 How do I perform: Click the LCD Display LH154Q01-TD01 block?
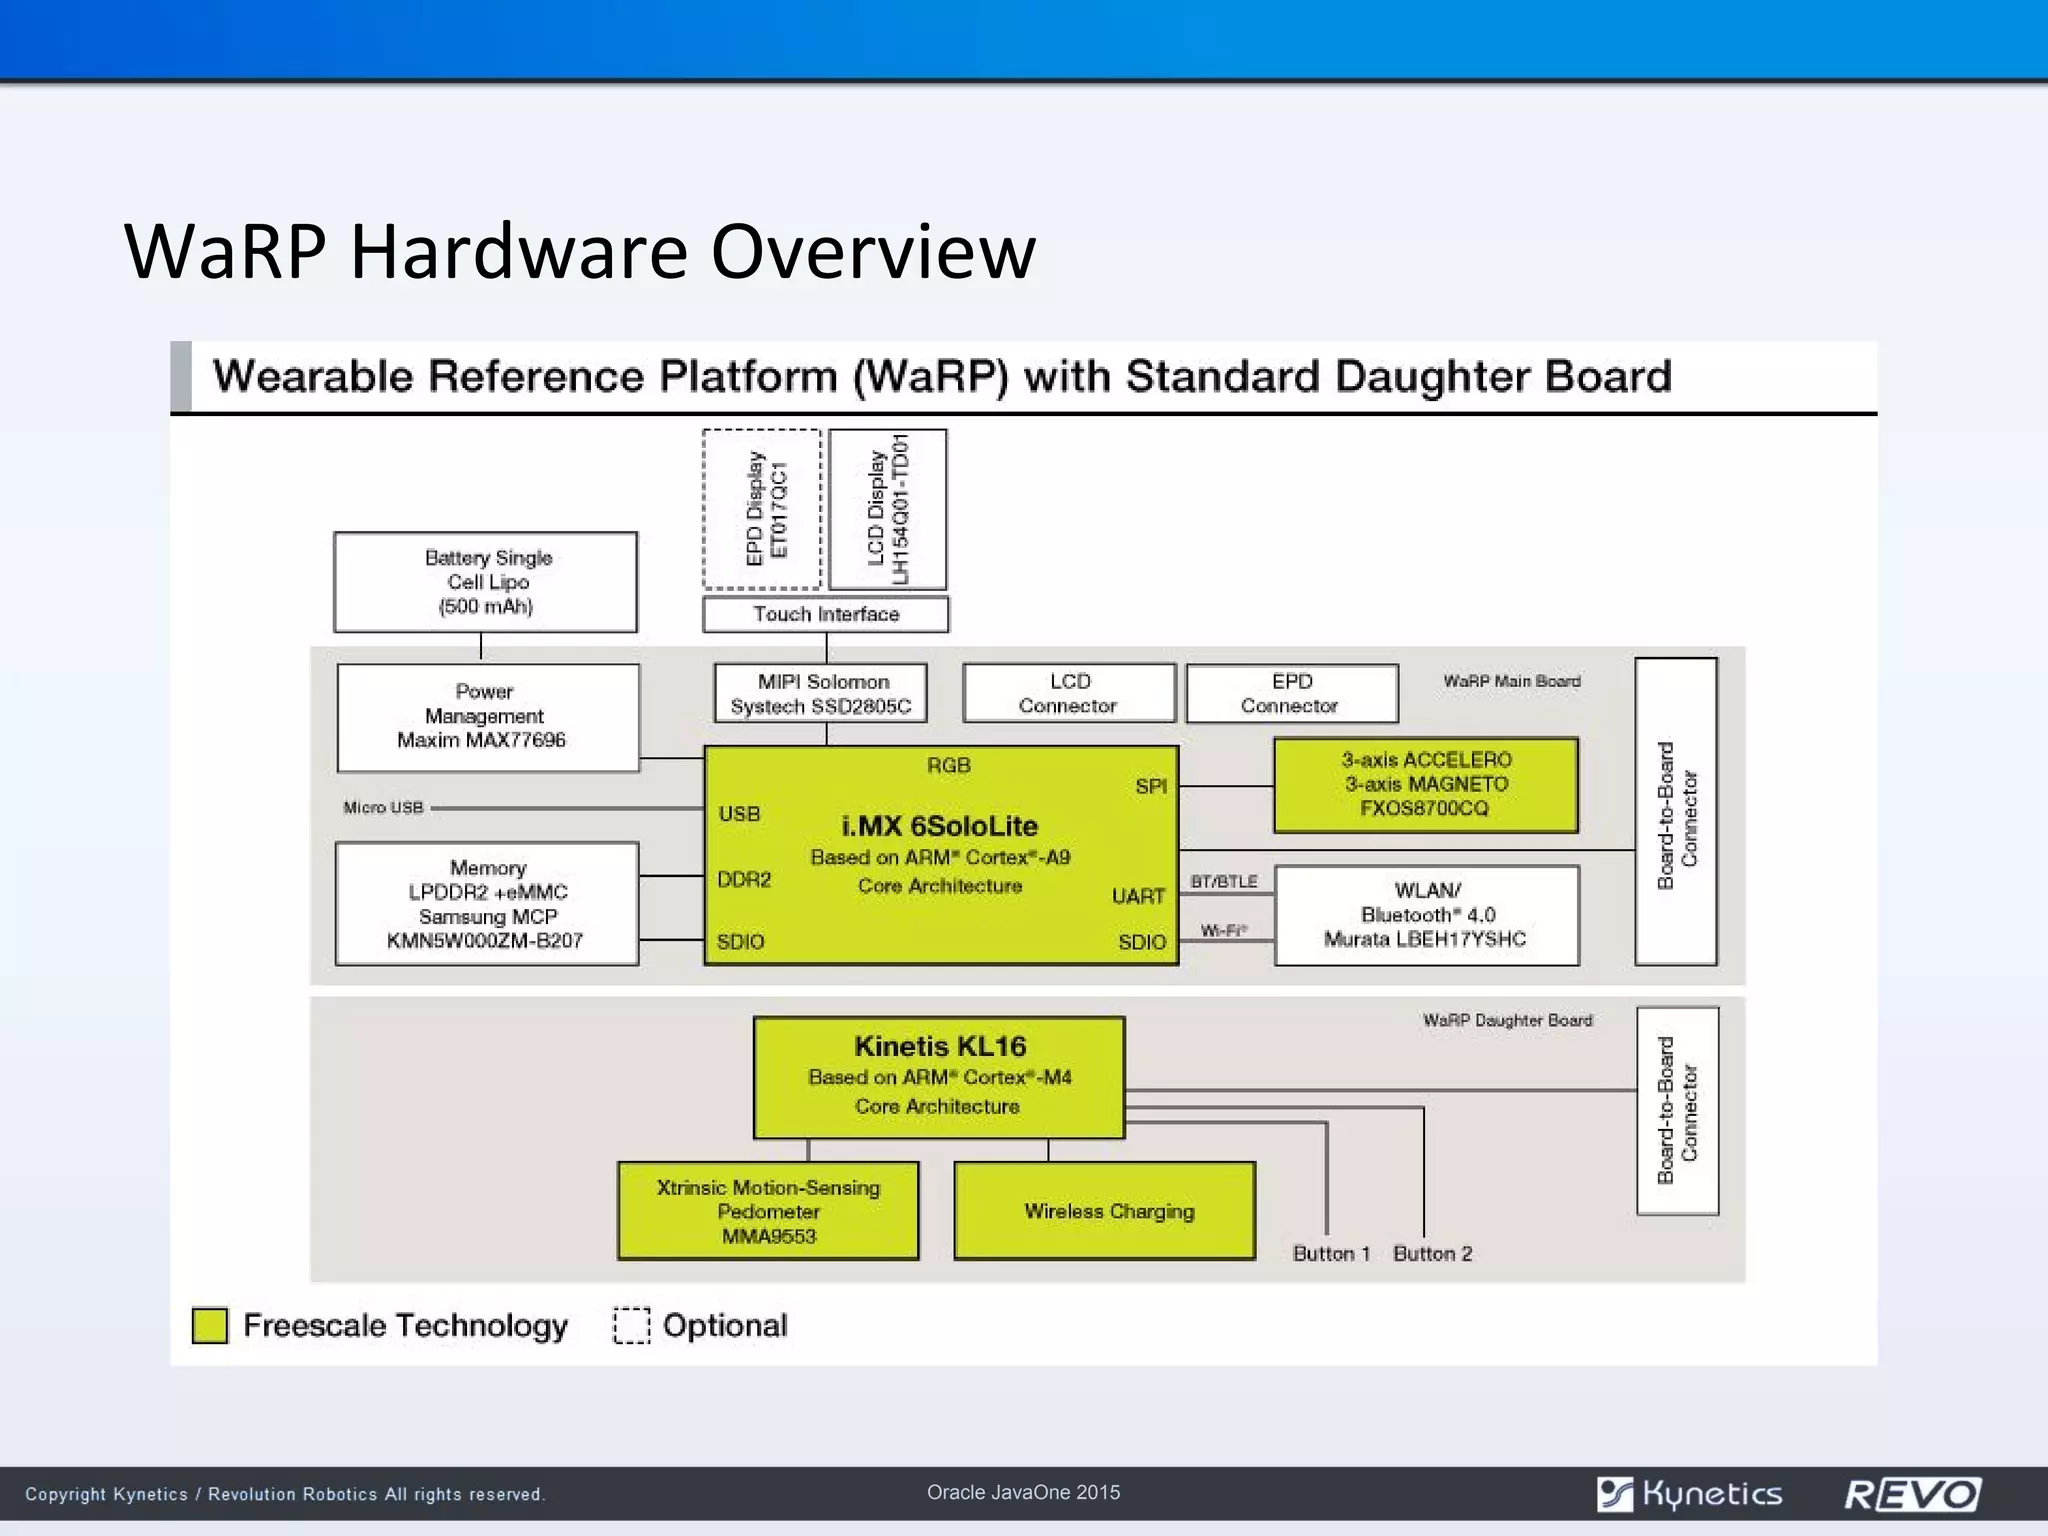coord(888,510)
